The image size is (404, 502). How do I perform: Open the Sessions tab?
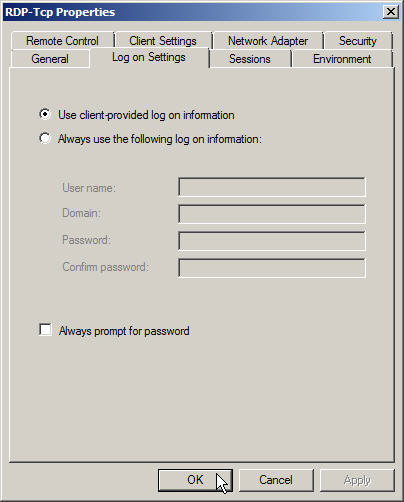tap(250, 59)
